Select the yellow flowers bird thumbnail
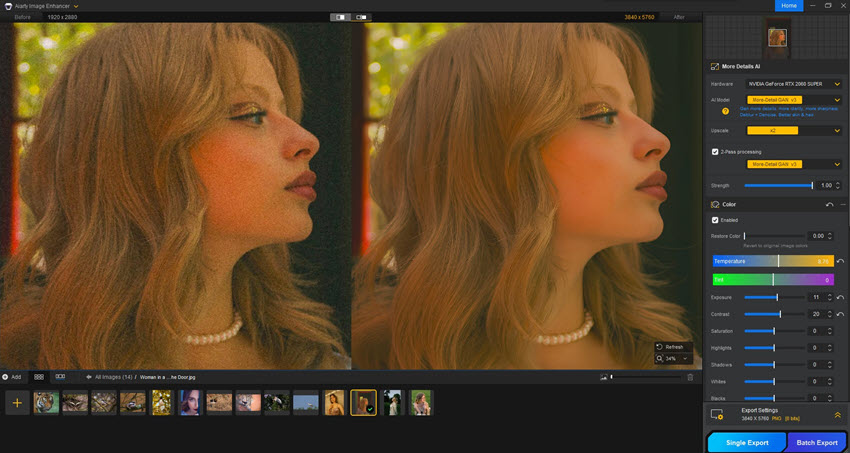850x453 pixels. click(162, 403)
